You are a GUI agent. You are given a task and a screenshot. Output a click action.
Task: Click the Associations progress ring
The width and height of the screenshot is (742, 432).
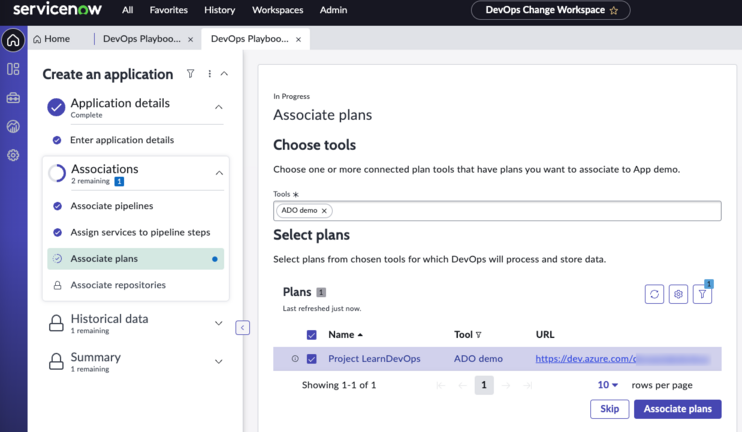pos(57,173)
